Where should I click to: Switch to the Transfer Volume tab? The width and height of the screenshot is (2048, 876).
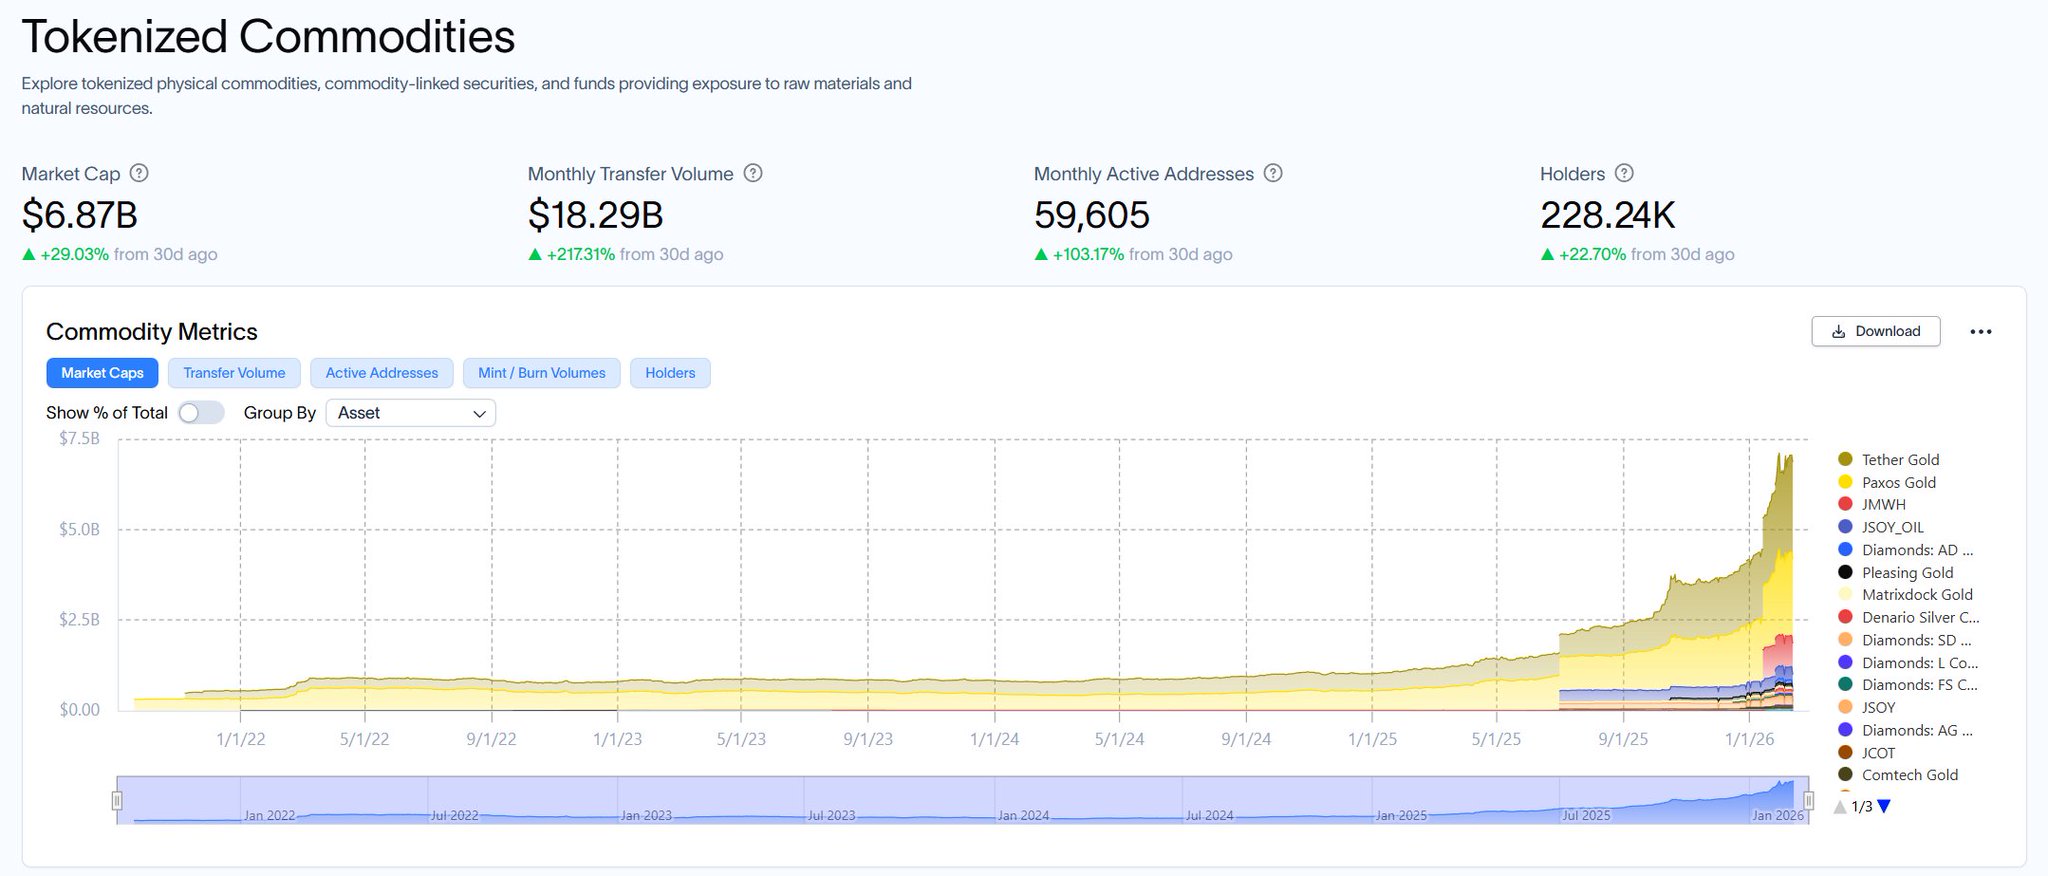tap(234, 373)
